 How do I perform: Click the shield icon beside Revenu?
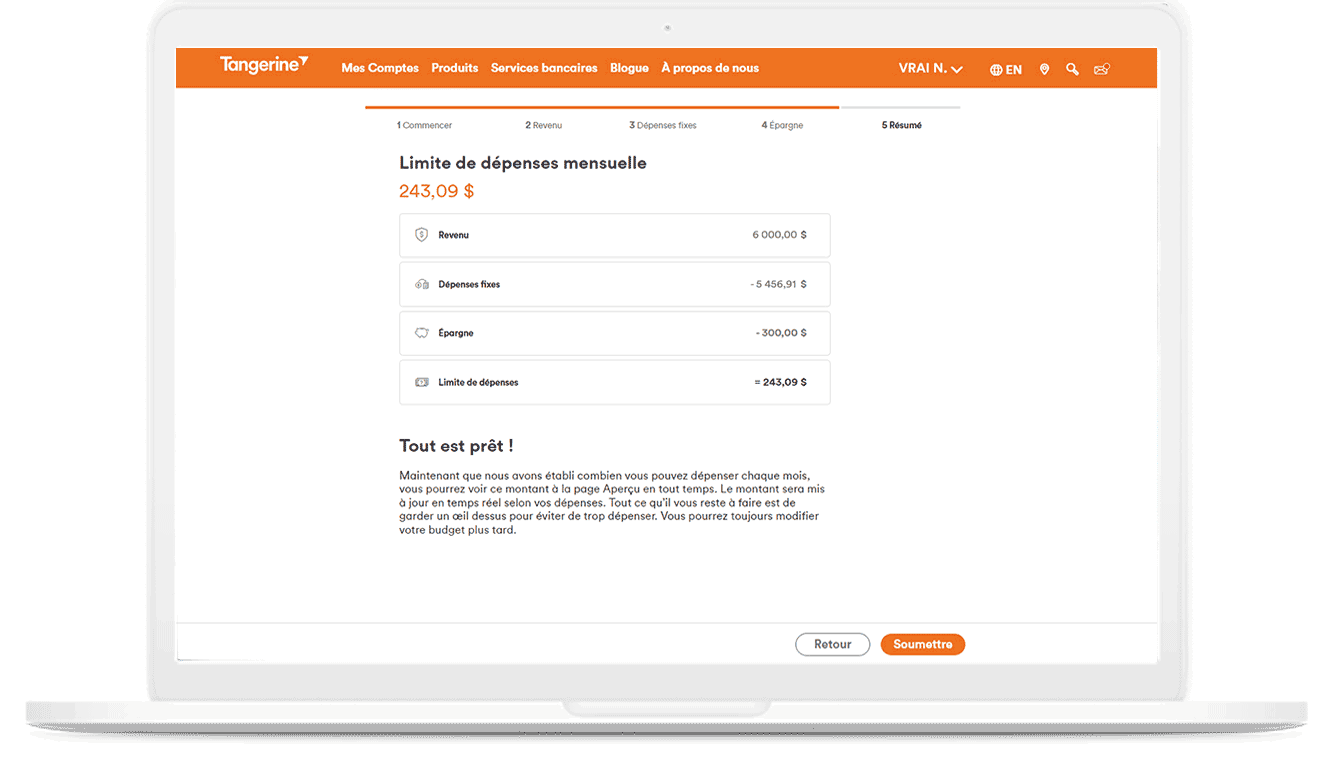point(421,235)
